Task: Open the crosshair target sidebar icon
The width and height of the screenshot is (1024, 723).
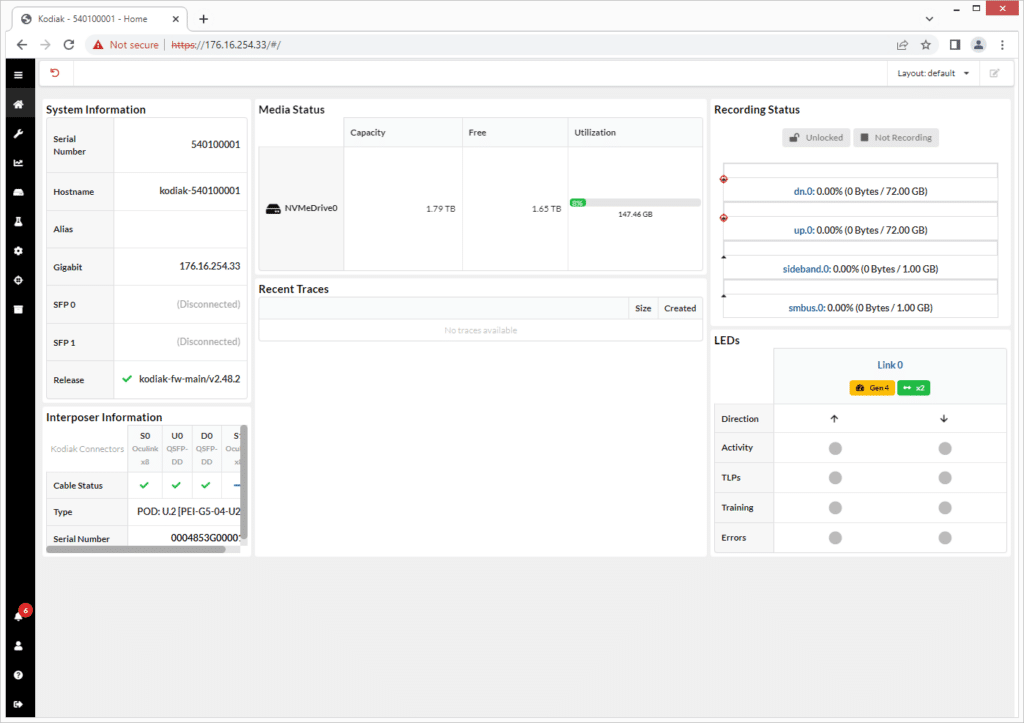Action: point(18,280)
